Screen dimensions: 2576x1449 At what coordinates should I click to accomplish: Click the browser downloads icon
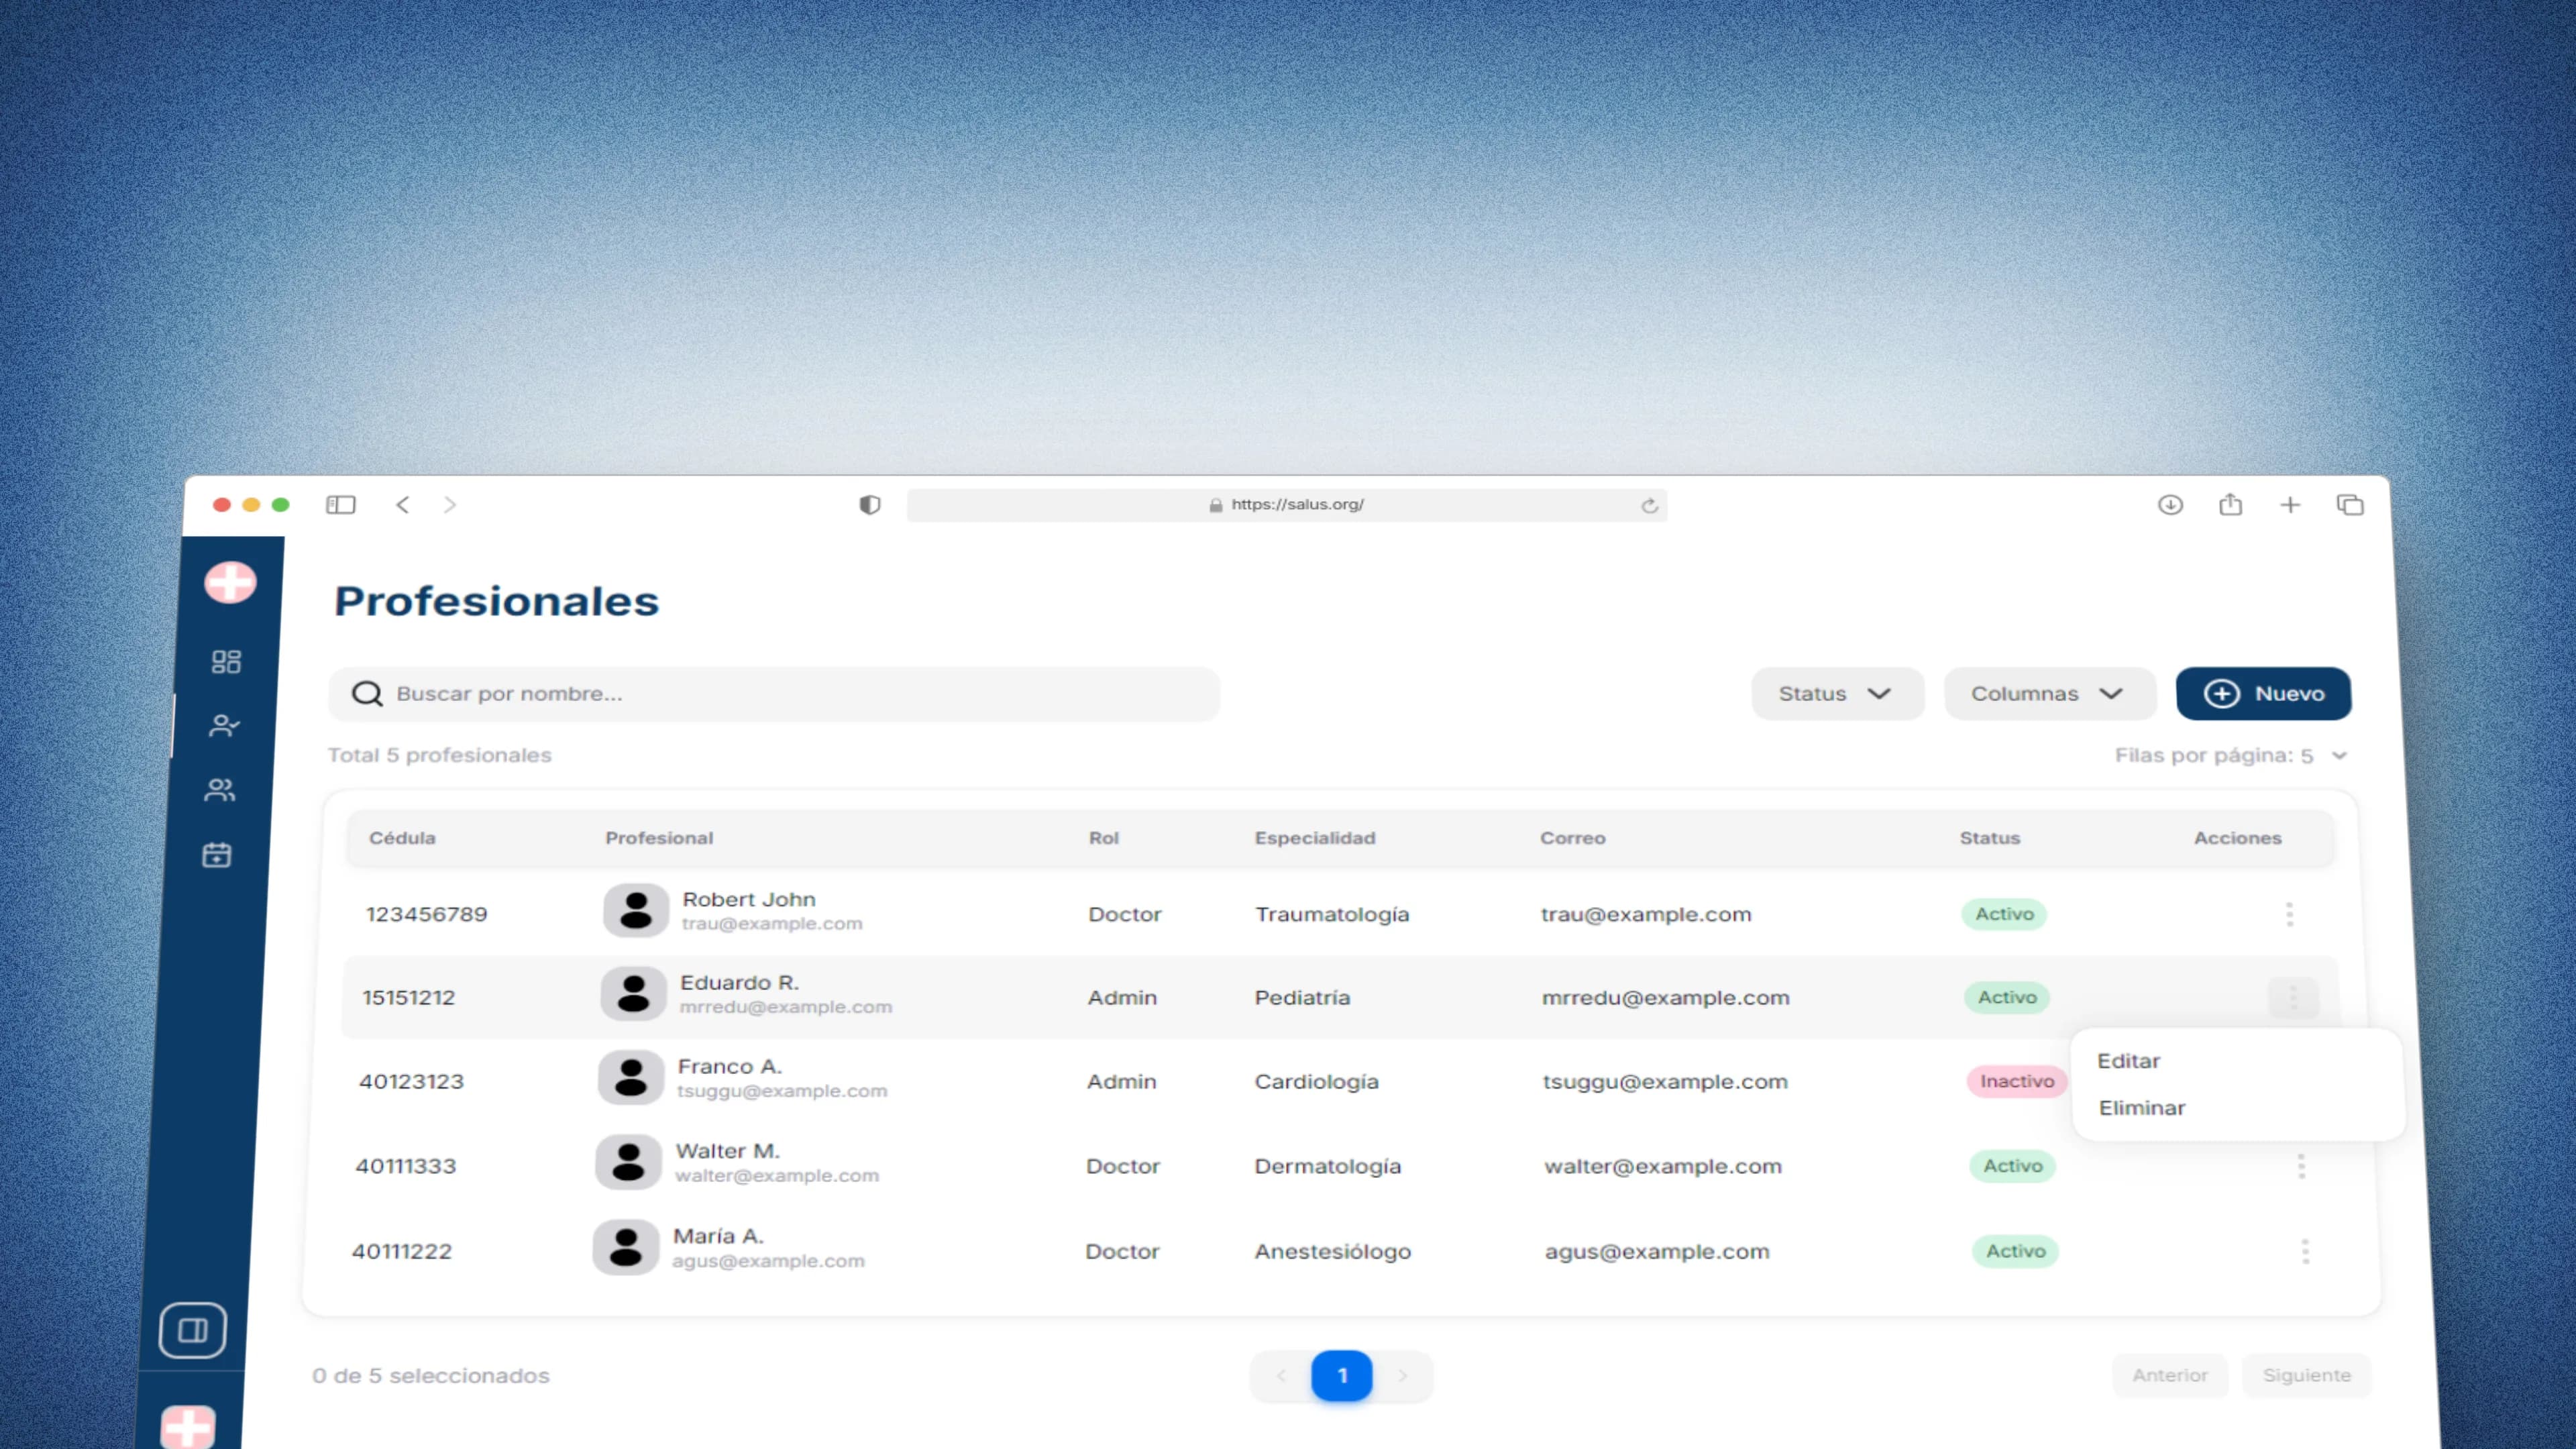point(2170,505)
